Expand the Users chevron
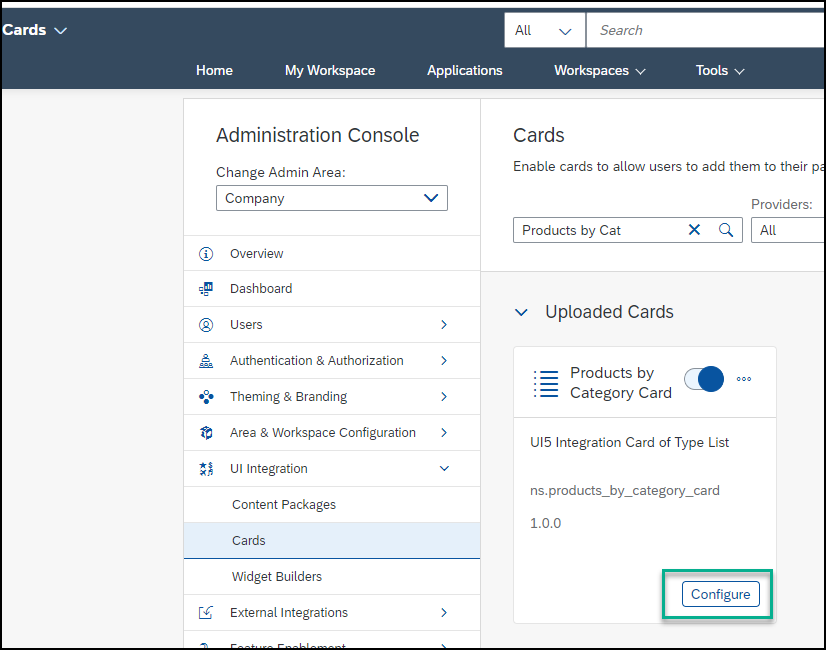The height and width of the screenshot is (650, 826). (444, 324)
